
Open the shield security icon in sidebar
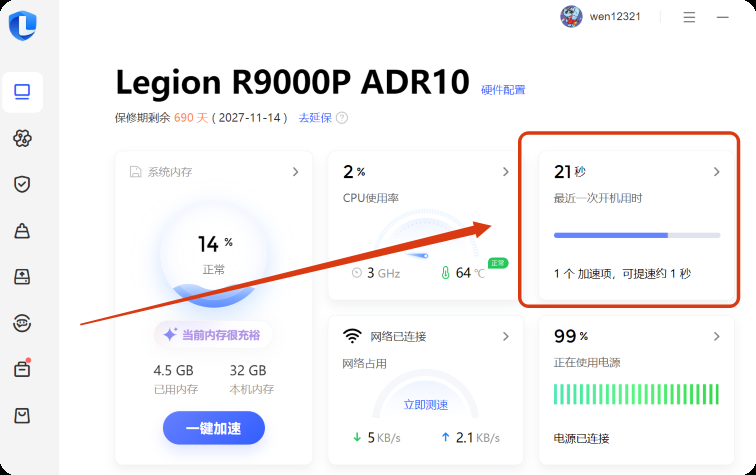point(22,184)
